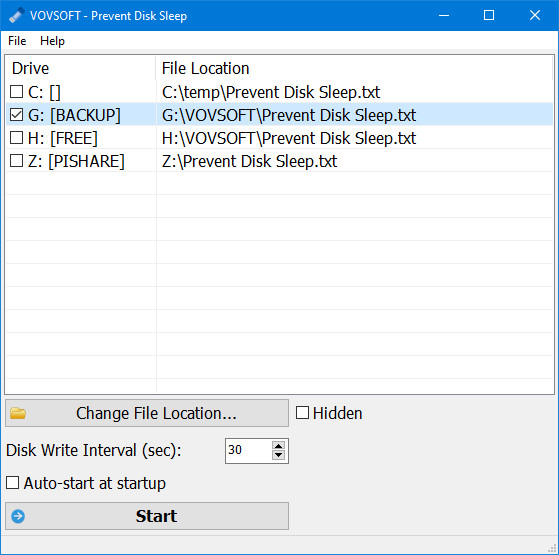Click the File Location column header
This screenshot has width=559, height=555.
point(354,68)
